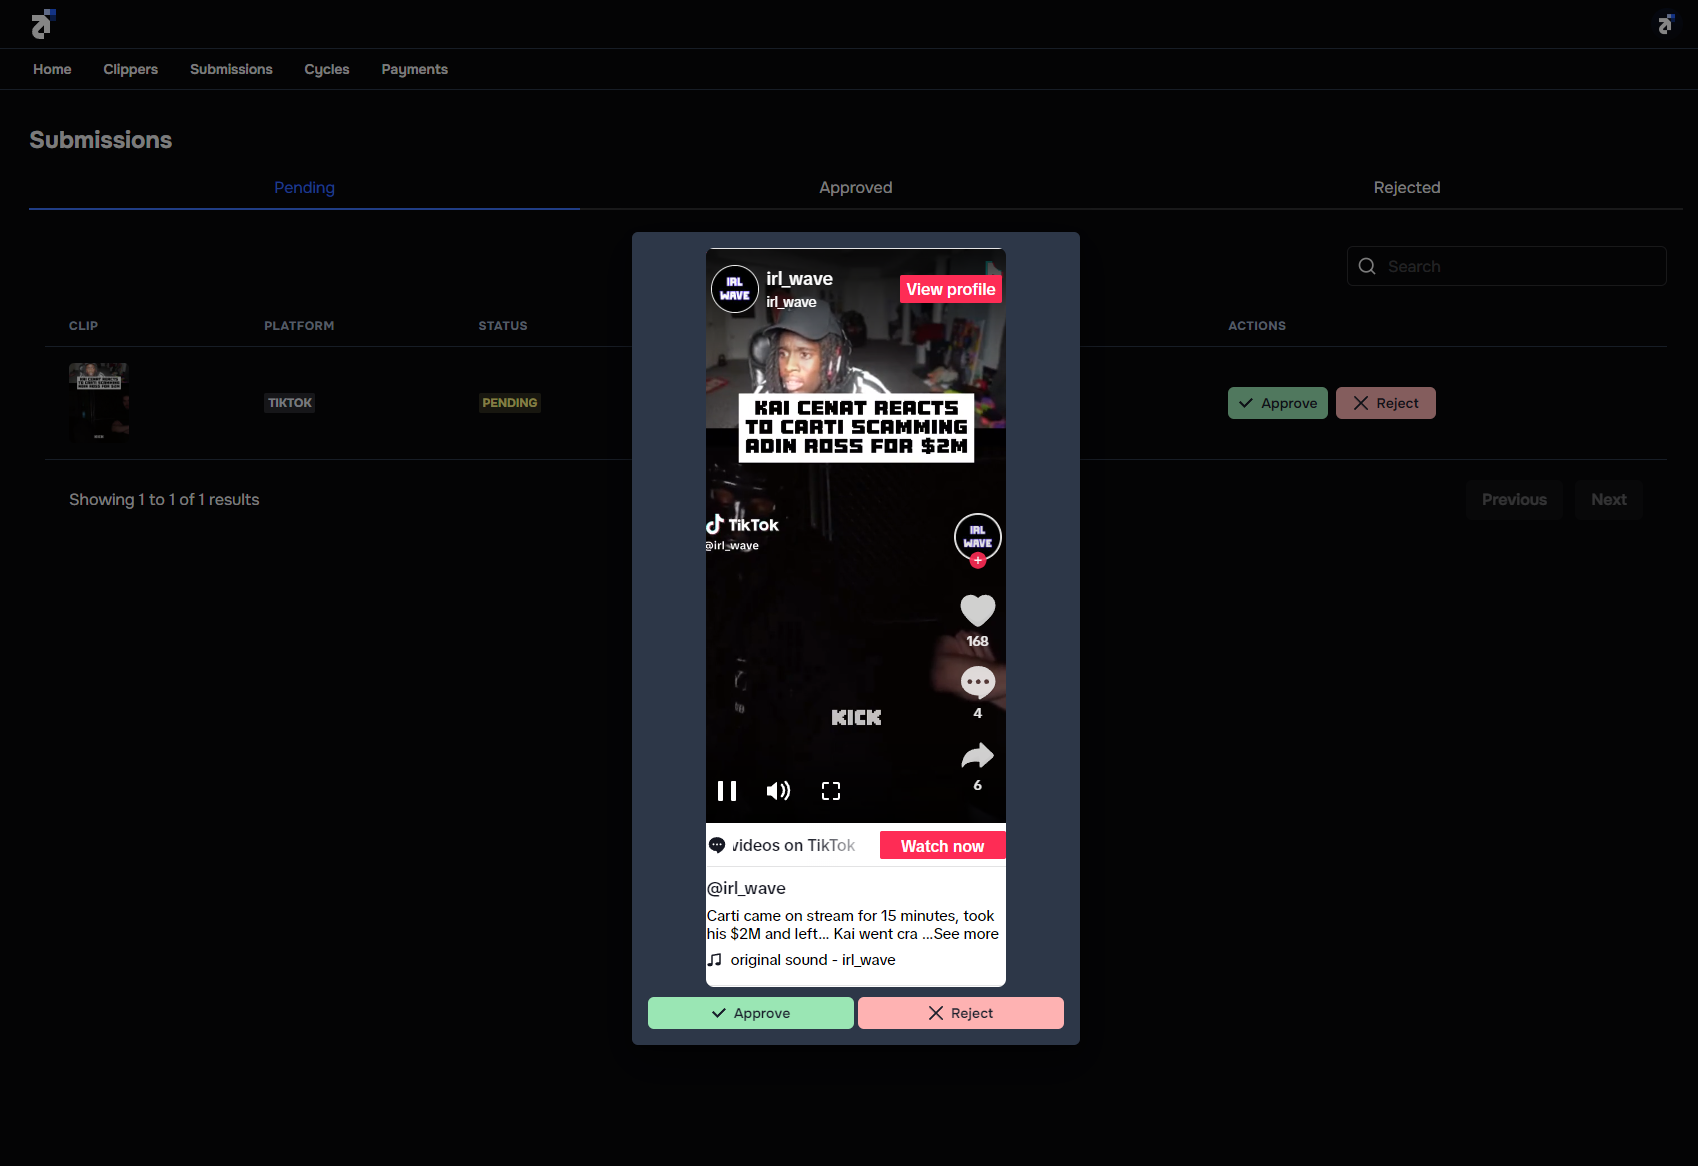Follow irl_wave via avatar plus icon
The image size is (1698, 1166).
click(978, 561)
